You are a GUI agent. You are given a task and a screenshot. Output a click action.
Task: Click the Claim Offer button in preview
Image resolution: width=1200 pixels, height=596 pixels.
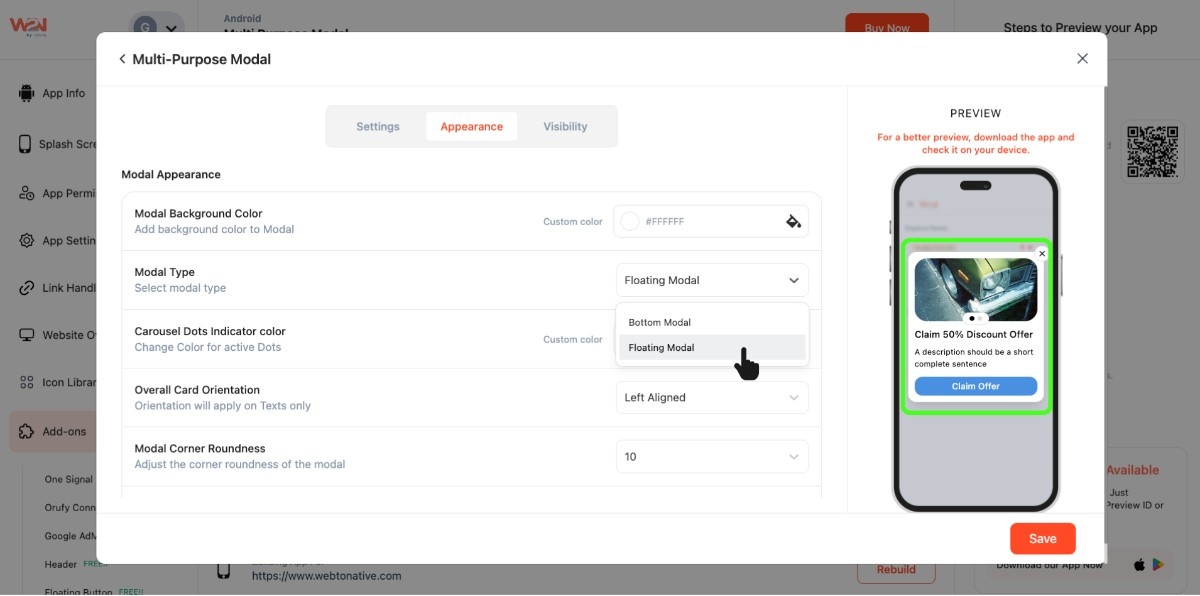click(975, 387)
